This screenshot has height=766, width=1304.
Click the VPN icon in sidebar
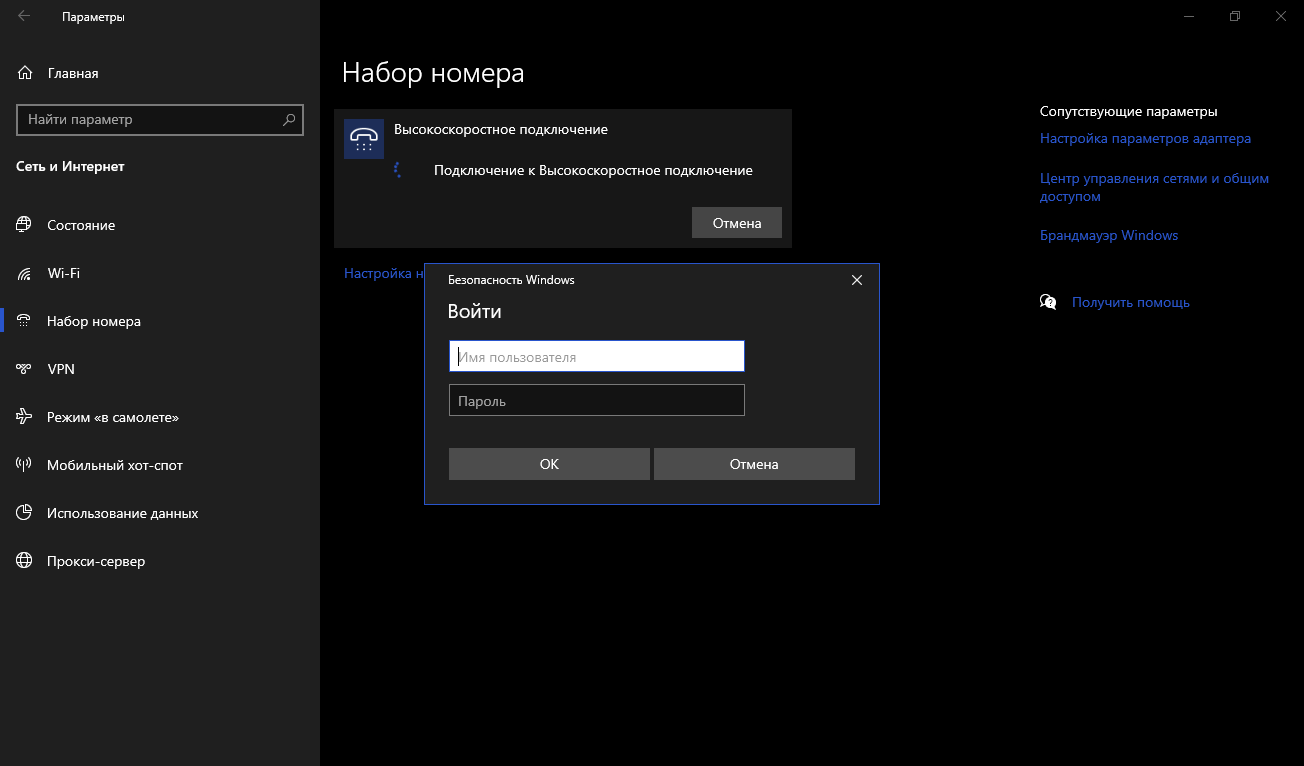[25, 369]
